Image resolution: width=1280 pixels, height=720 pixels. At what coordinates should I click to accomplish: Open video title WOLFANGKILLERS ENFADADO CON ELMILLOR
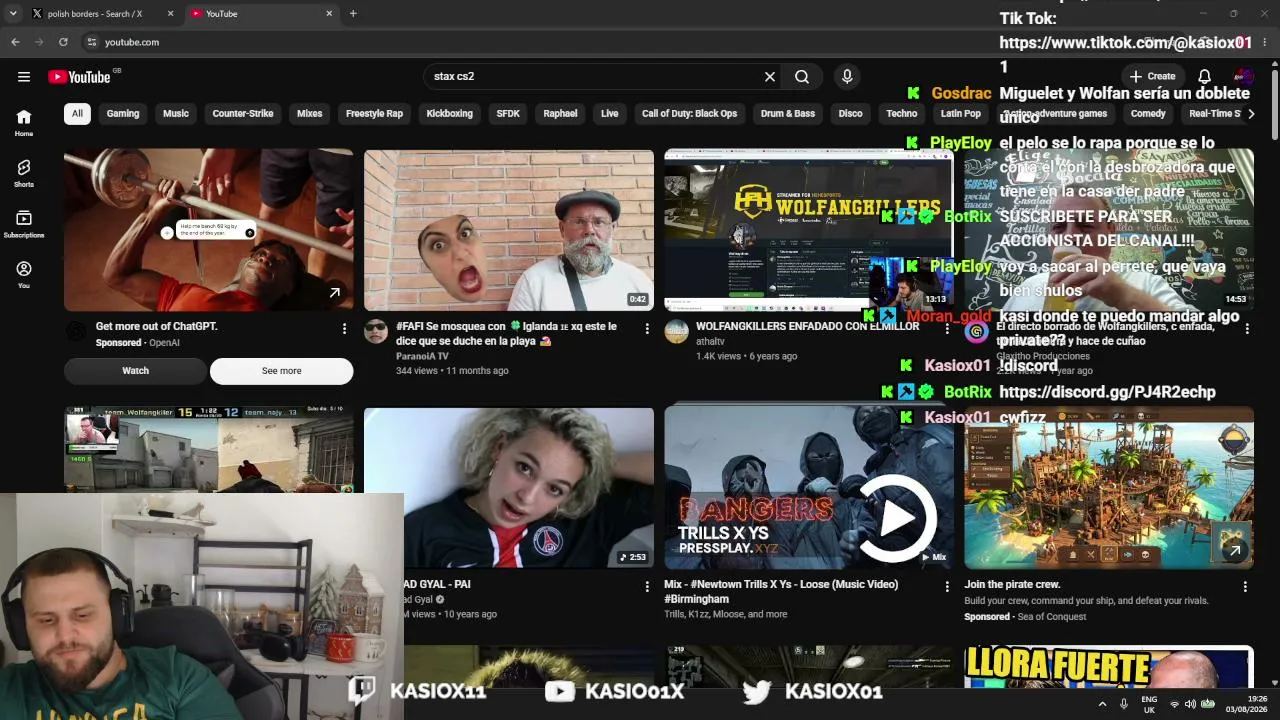(x=807, y=326)
